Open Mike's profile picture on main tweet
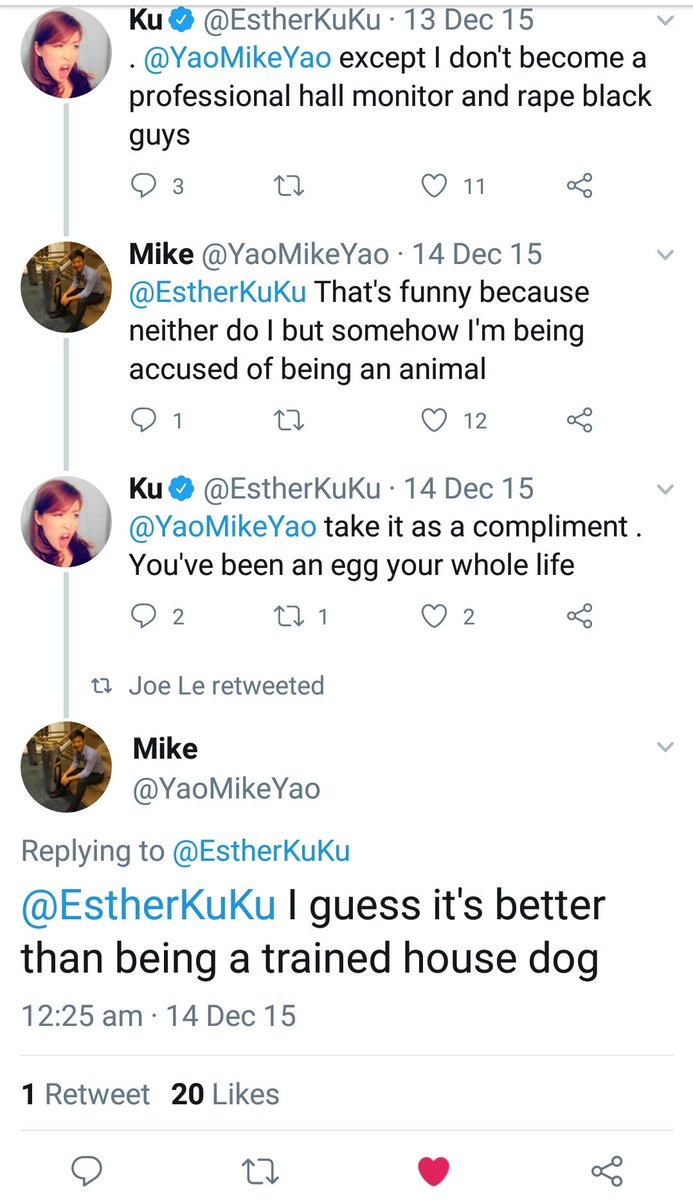 [x=66, y=765]
